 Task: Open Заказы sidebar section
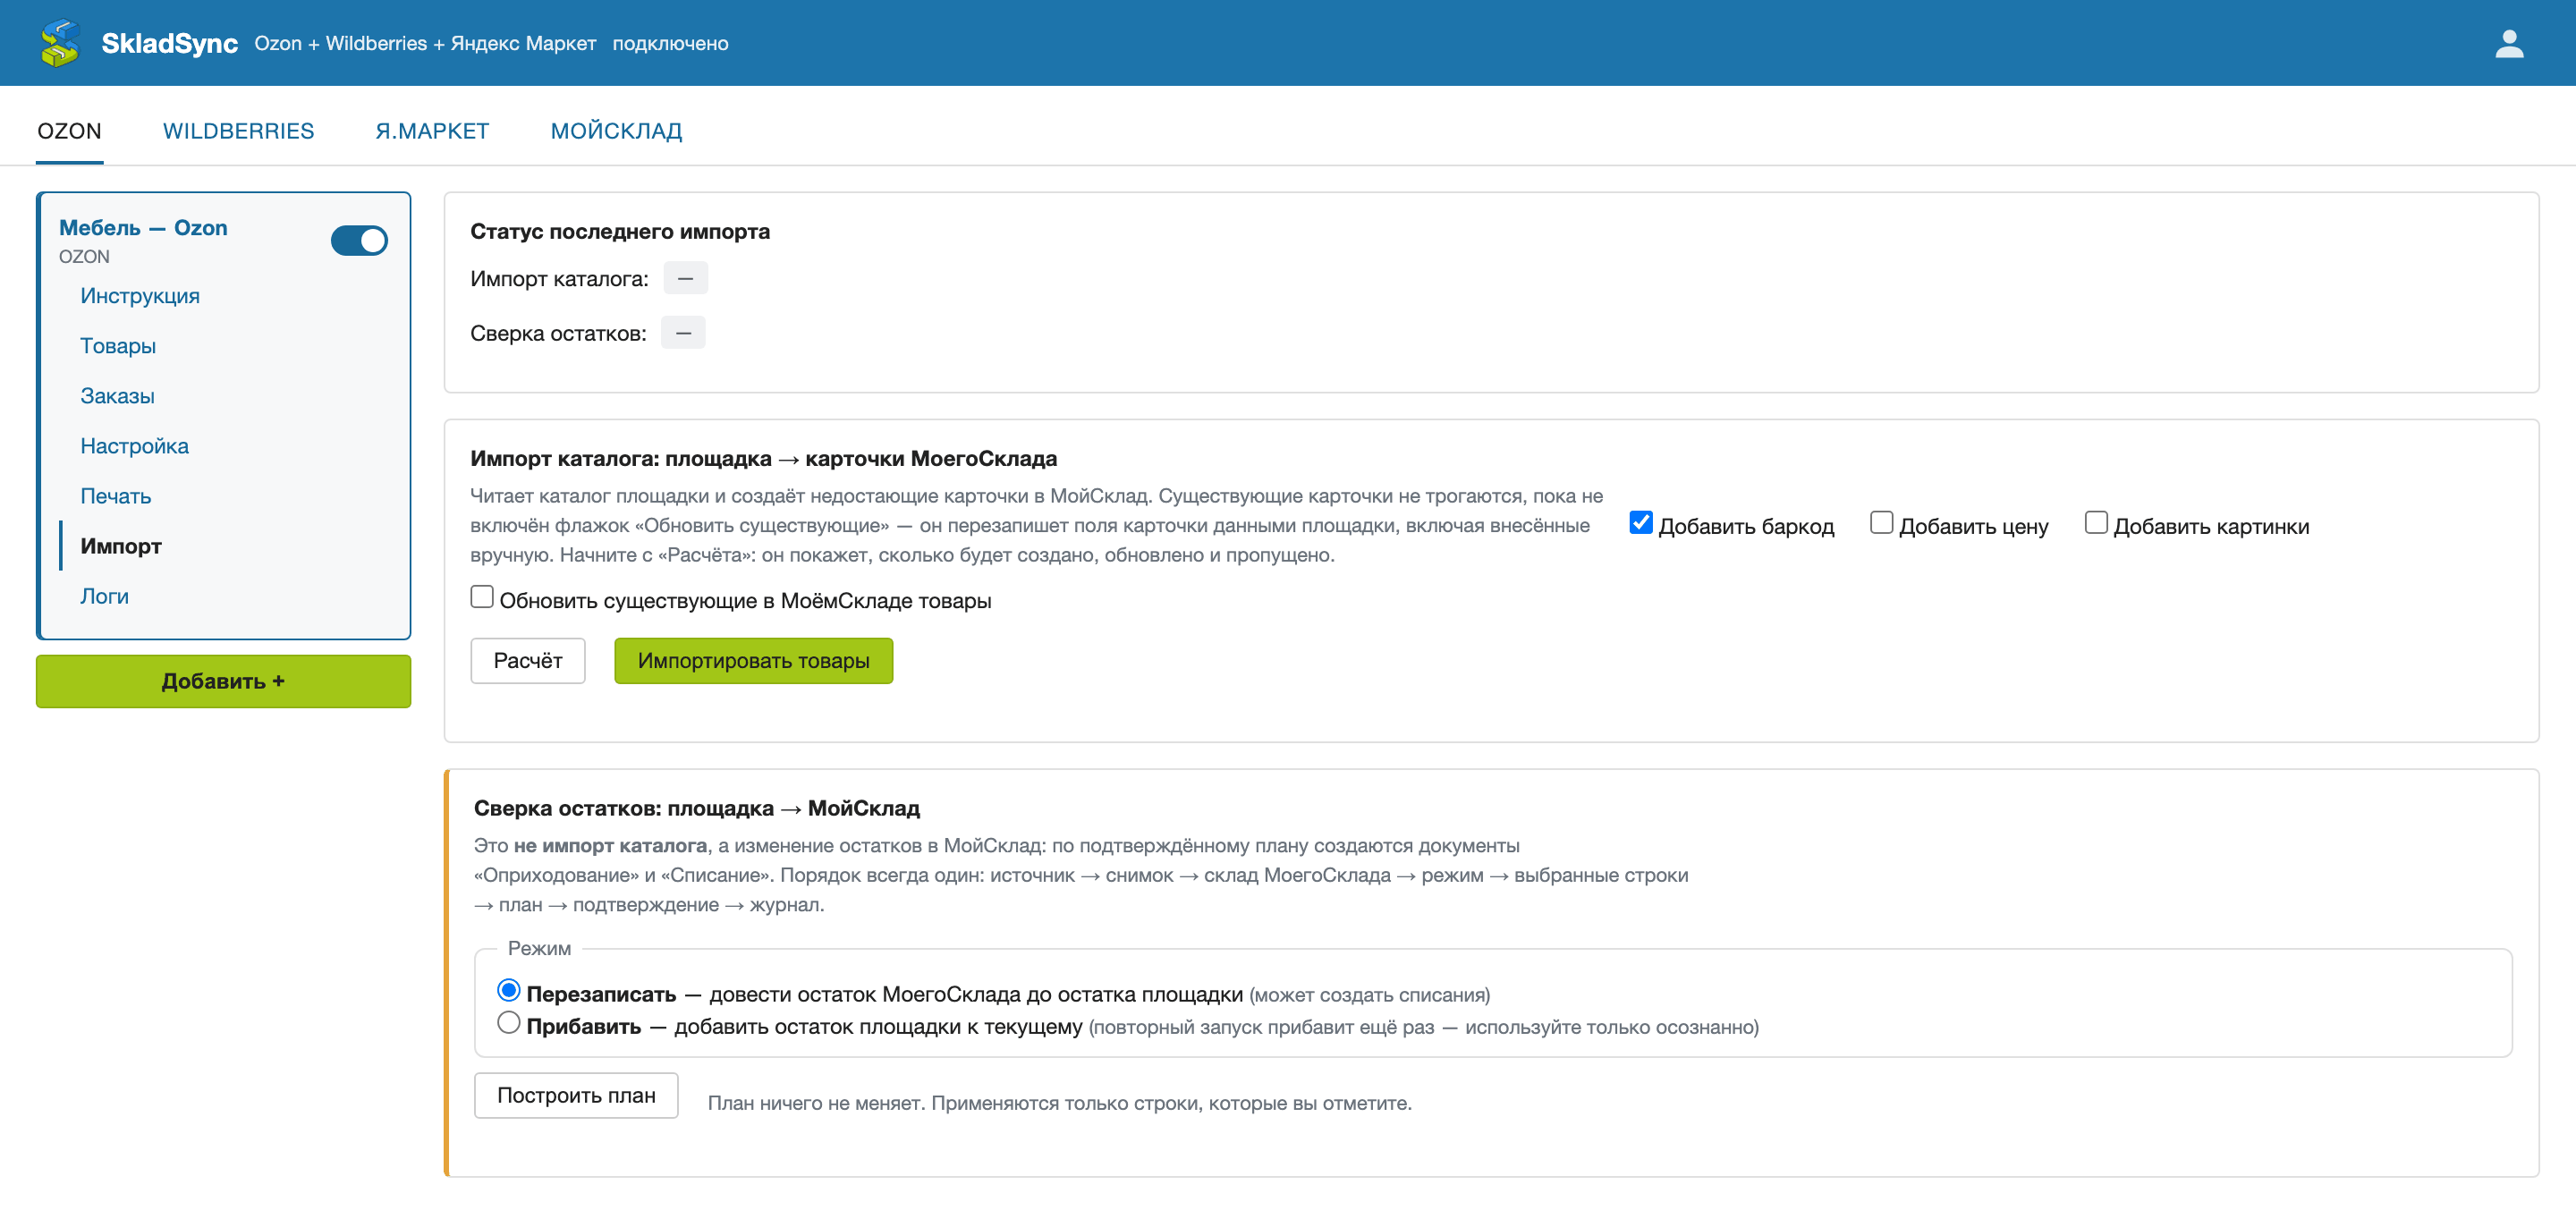coord(117,396)
